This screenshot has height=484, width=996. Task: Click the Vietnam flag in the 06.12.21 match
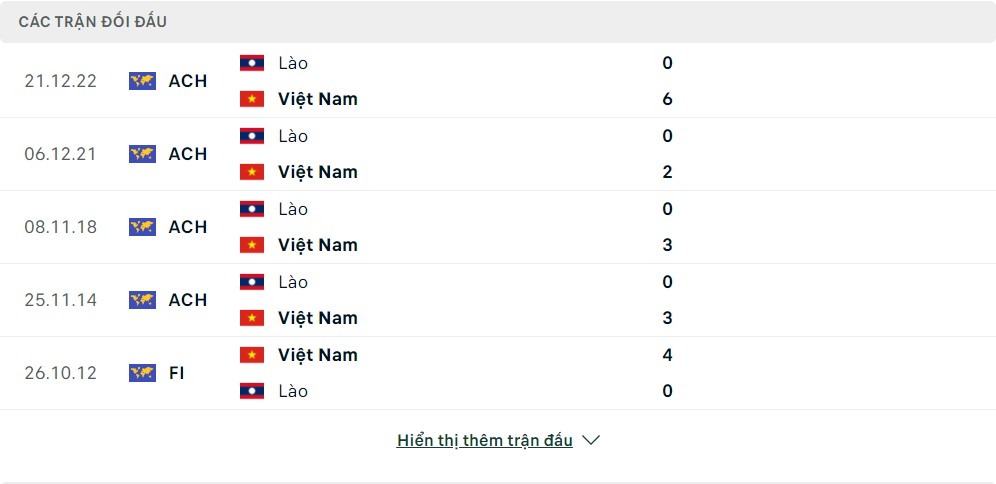(x=252, y=172)
